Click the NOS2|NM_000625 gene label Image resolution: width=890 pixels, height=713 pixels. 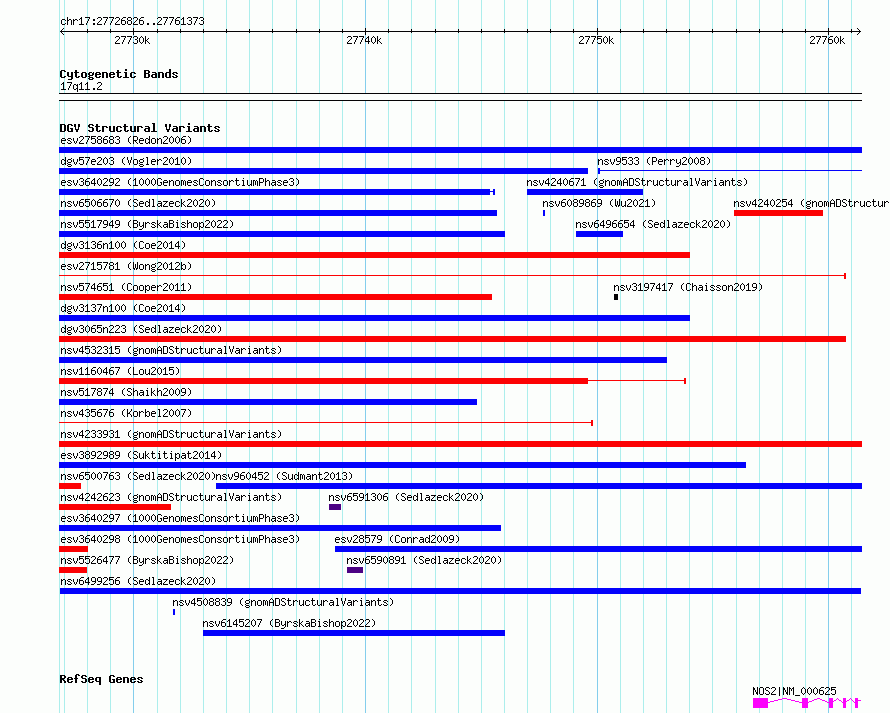pyautogui.click(x=794, y=691)
